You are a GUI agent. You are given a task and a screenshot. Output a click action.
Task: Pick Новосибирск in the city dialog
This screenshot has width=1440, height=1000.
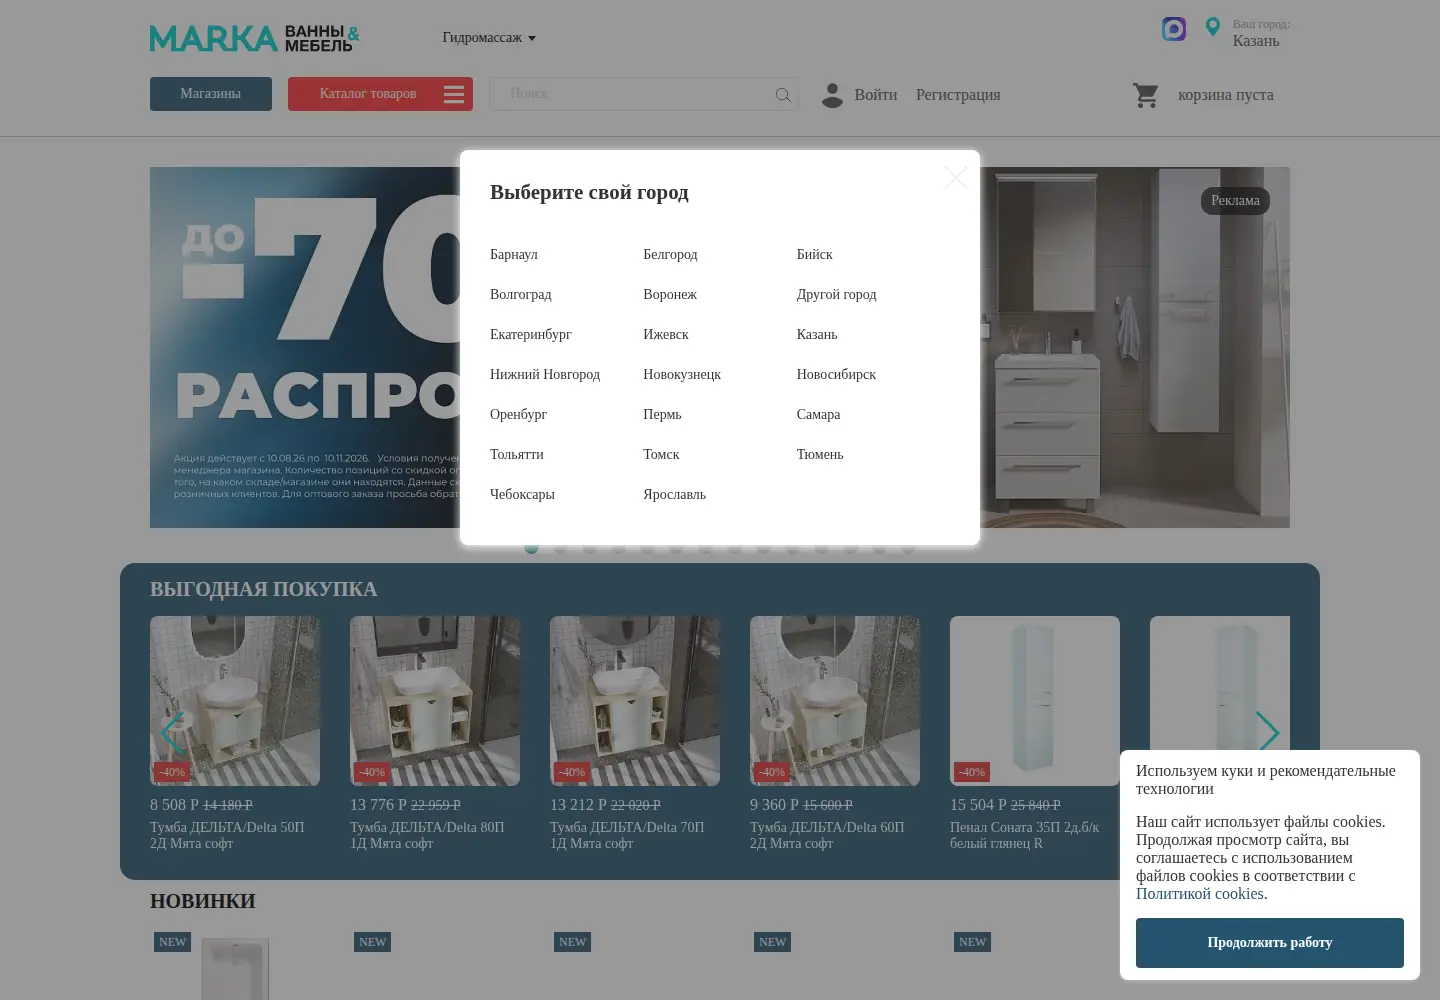(x=836, y=375)
